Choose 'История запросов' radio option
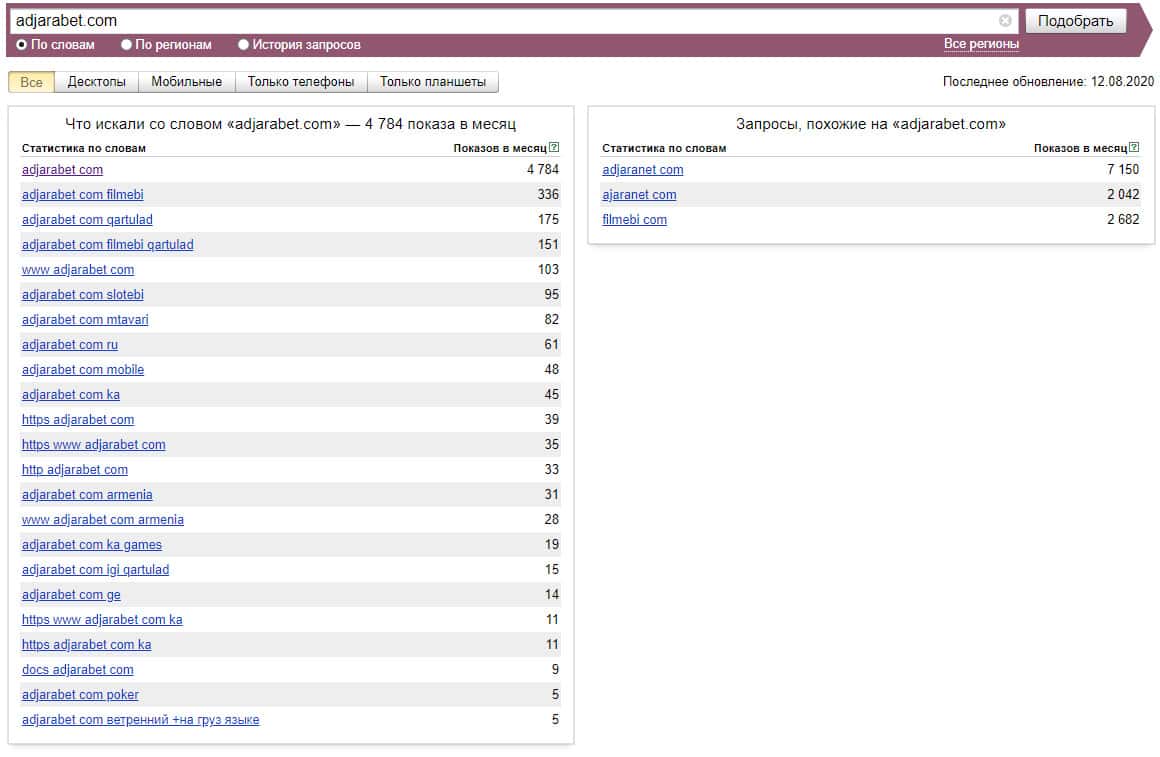The width and height of the screenshot is (1160, 757). 244,45
